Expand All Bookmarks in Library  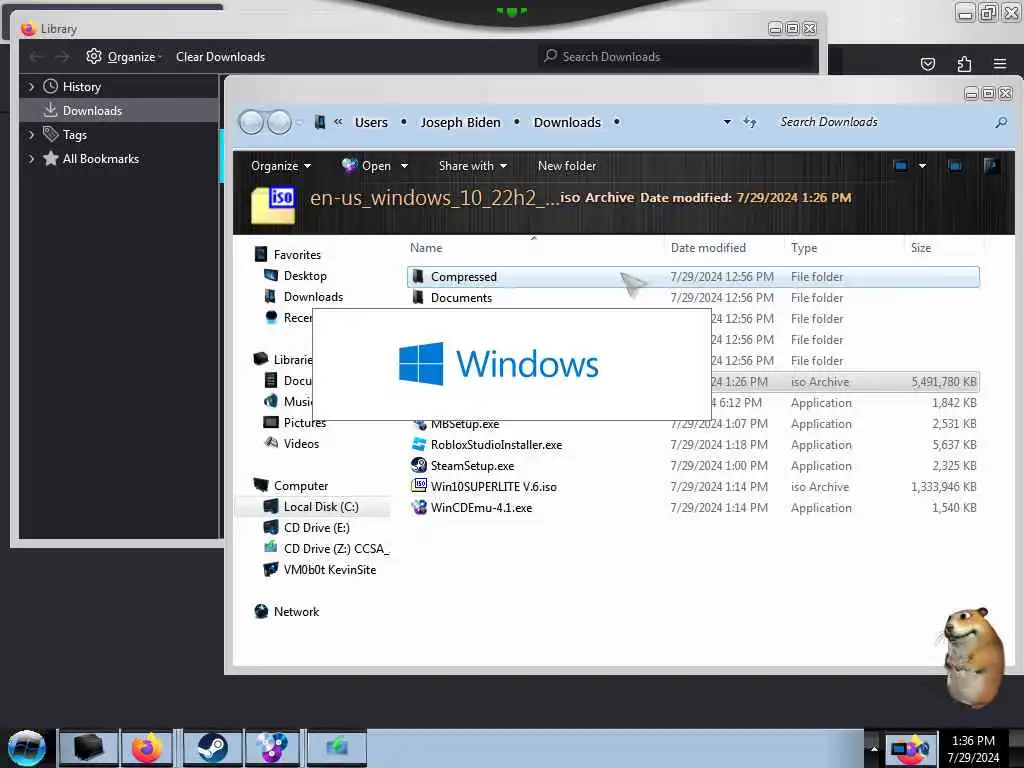coord(31,159)
